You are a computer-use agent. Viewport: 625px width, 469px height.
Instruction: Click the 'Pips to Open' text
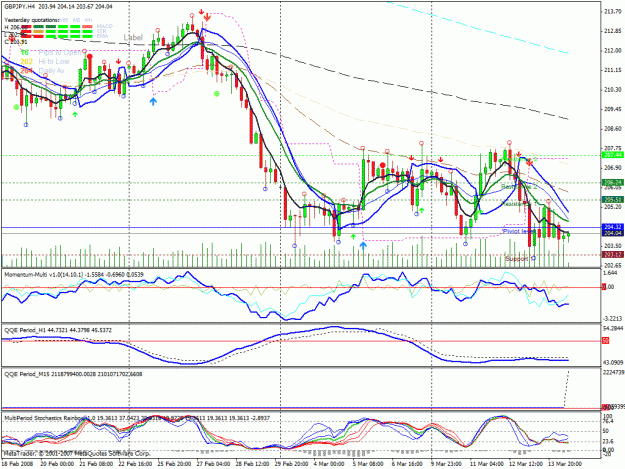point(61,53)
